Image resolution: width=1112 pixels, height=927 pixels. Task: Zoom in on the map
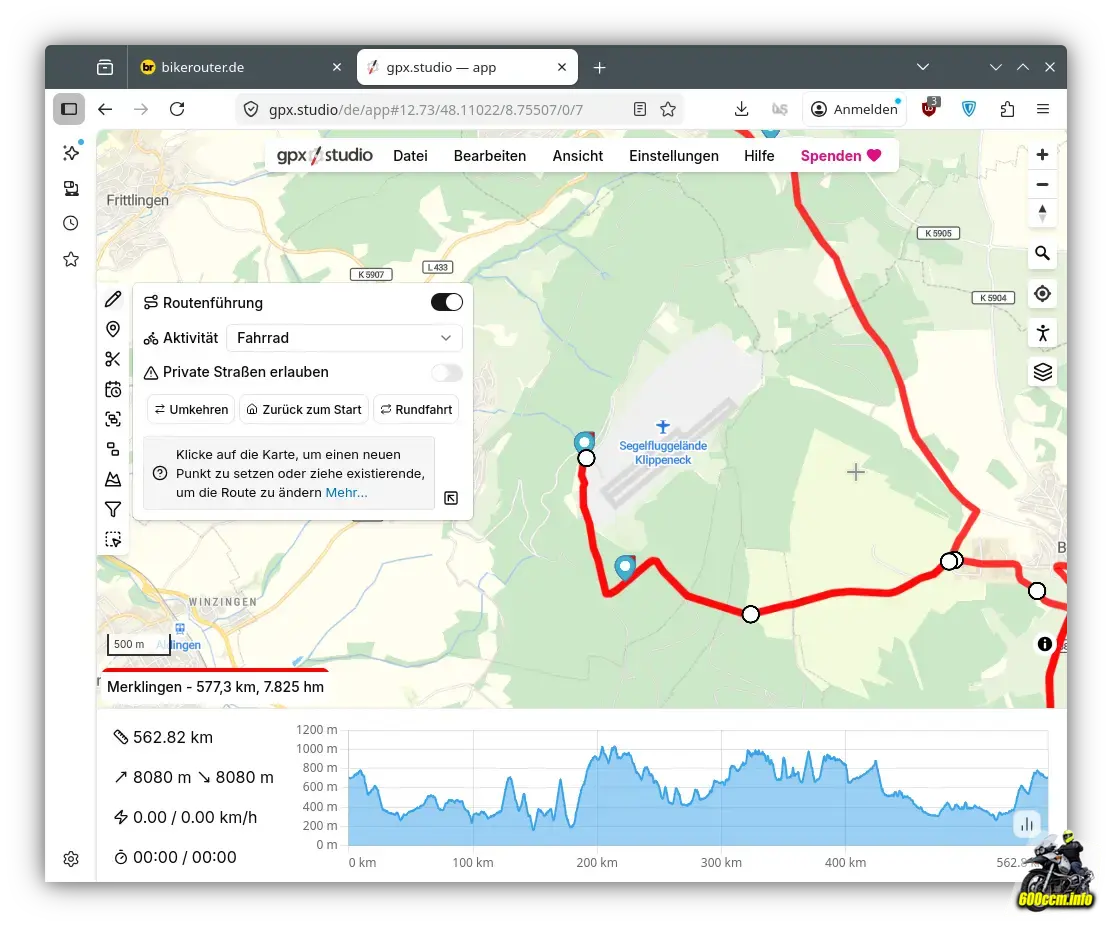(x=1042, y=155)
